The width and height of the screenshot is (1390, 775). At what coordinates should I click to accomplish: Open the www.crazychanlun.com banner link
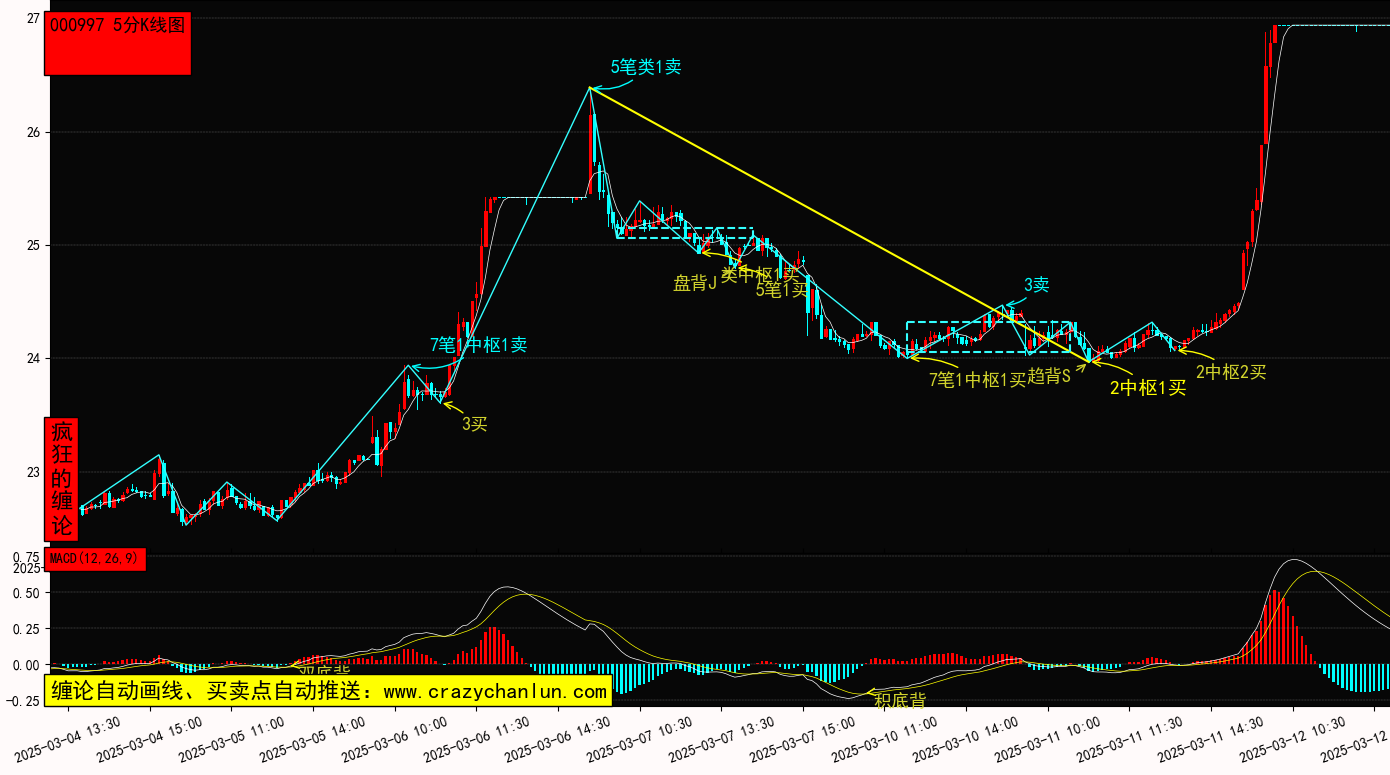coord(327,691)
